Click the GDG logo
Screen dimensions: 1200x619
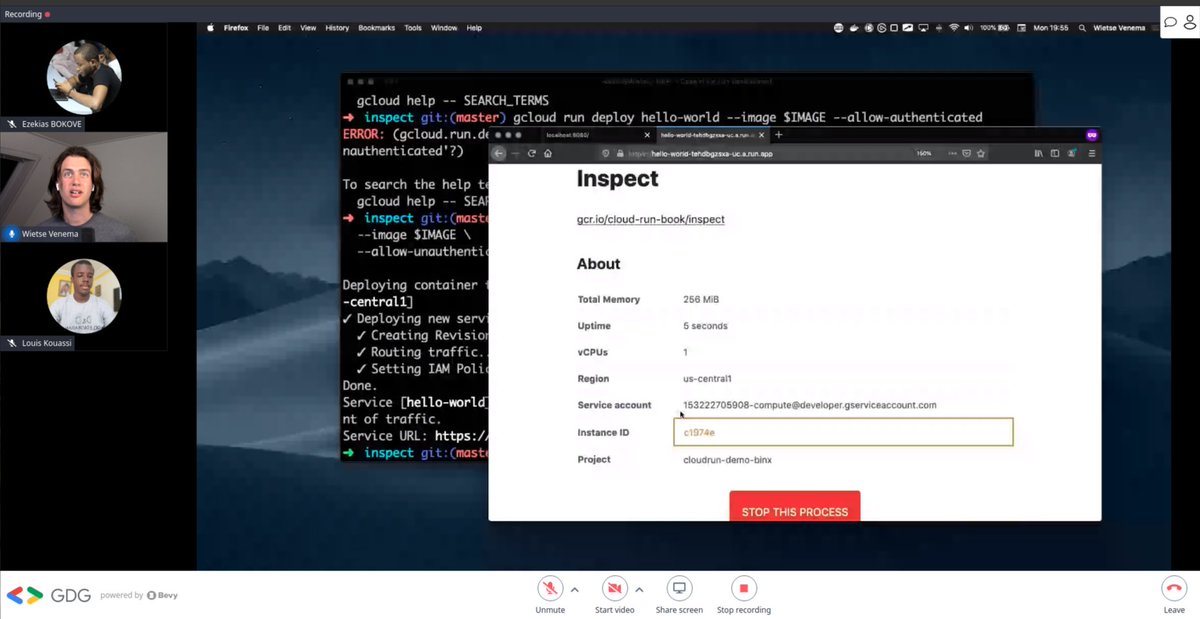(48, 595)
